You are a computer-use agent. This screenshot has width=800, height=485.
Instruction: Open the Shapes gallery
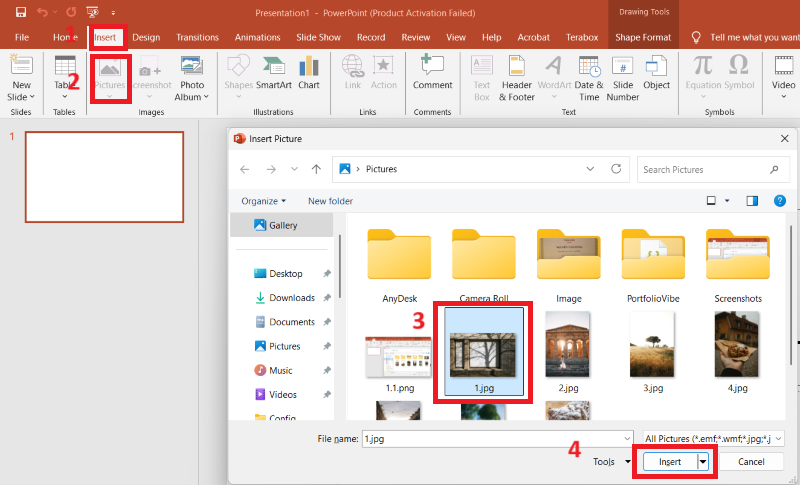pyautogui.click(x=238, y=76)
